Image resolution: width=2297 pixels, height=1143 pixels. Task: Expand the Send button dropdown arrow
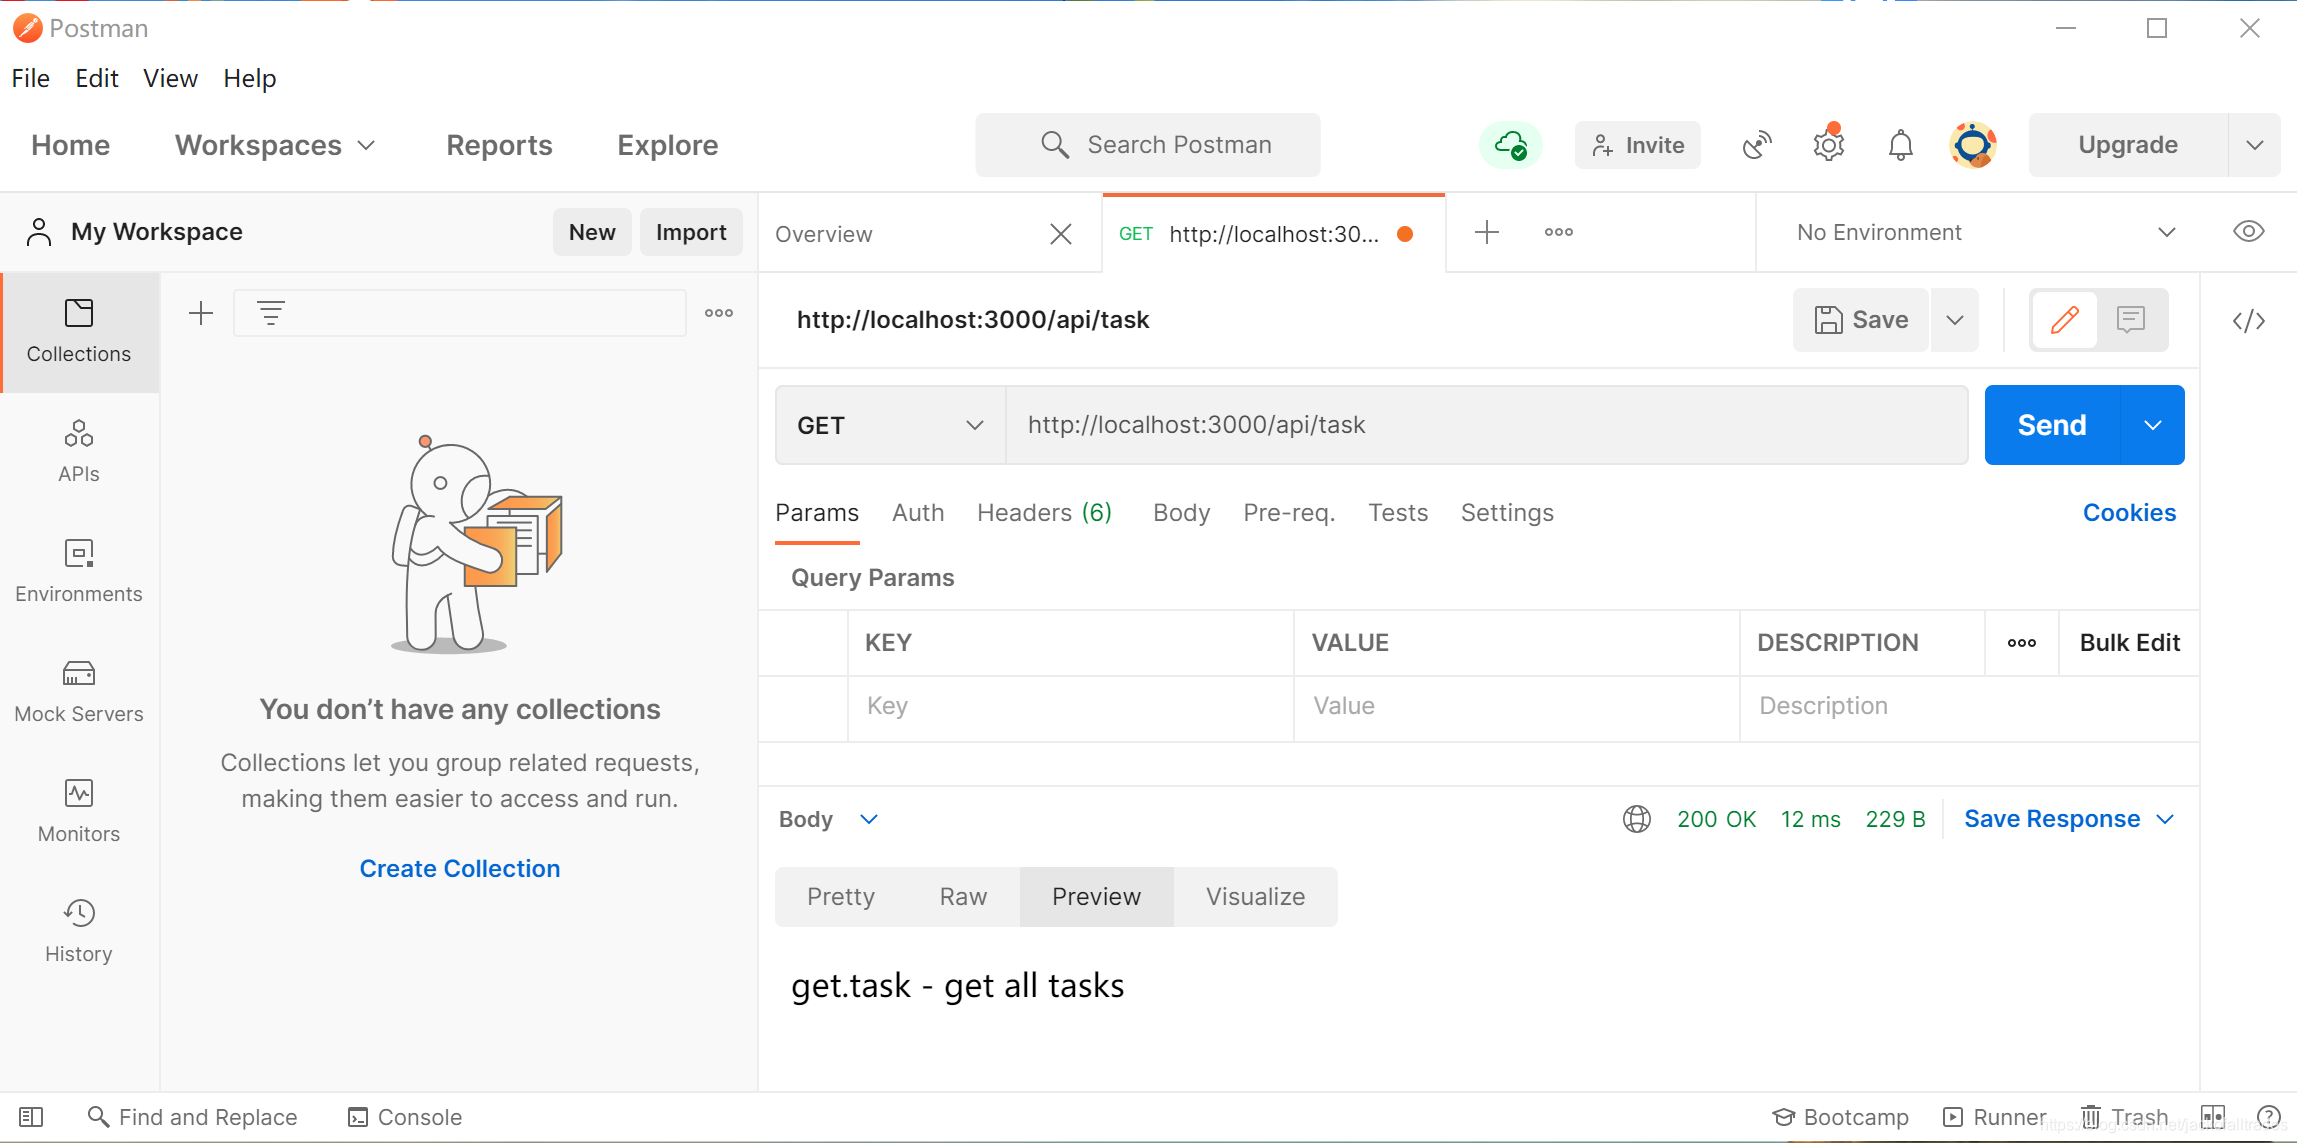(2153, 425)
